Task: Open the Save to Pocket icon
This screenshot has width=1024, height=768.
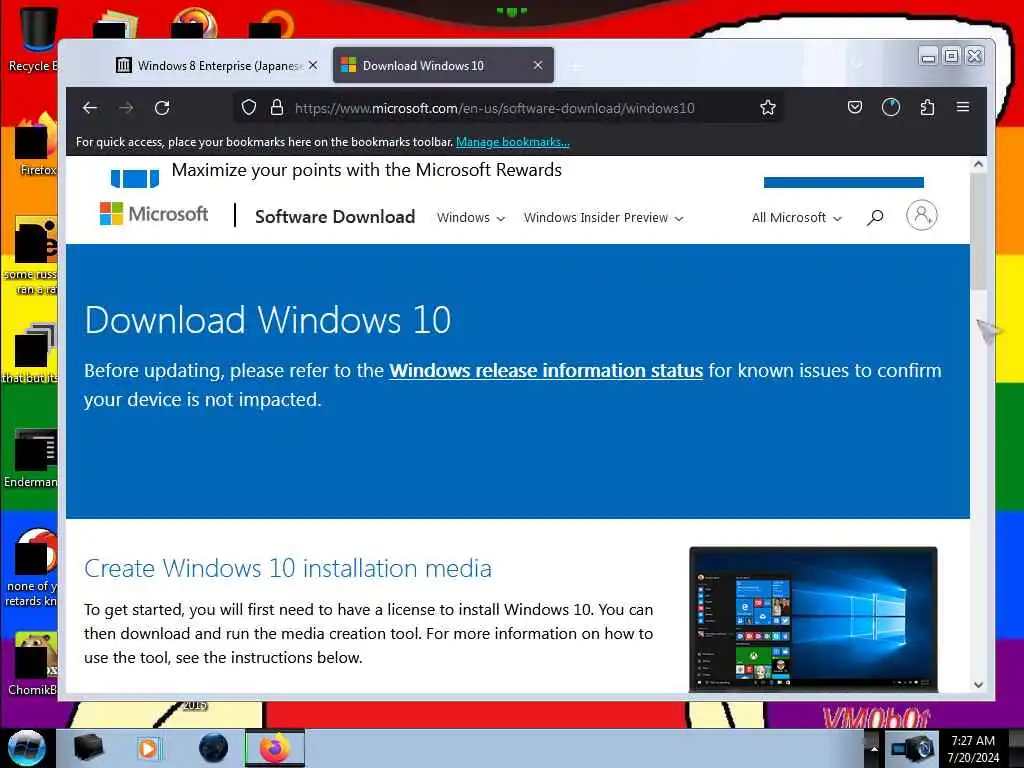Action: click(x=855, y=107)
